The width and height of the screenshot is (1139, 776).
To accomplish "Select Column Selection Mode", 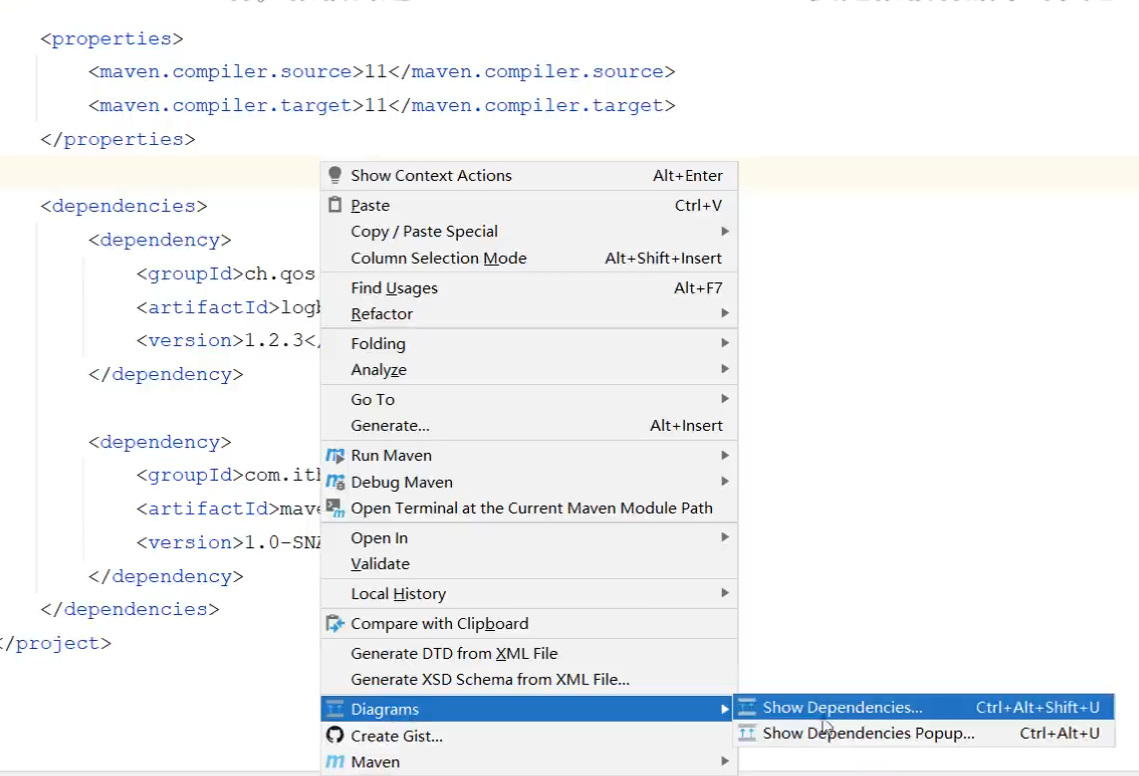I will (x=529, y=258).
